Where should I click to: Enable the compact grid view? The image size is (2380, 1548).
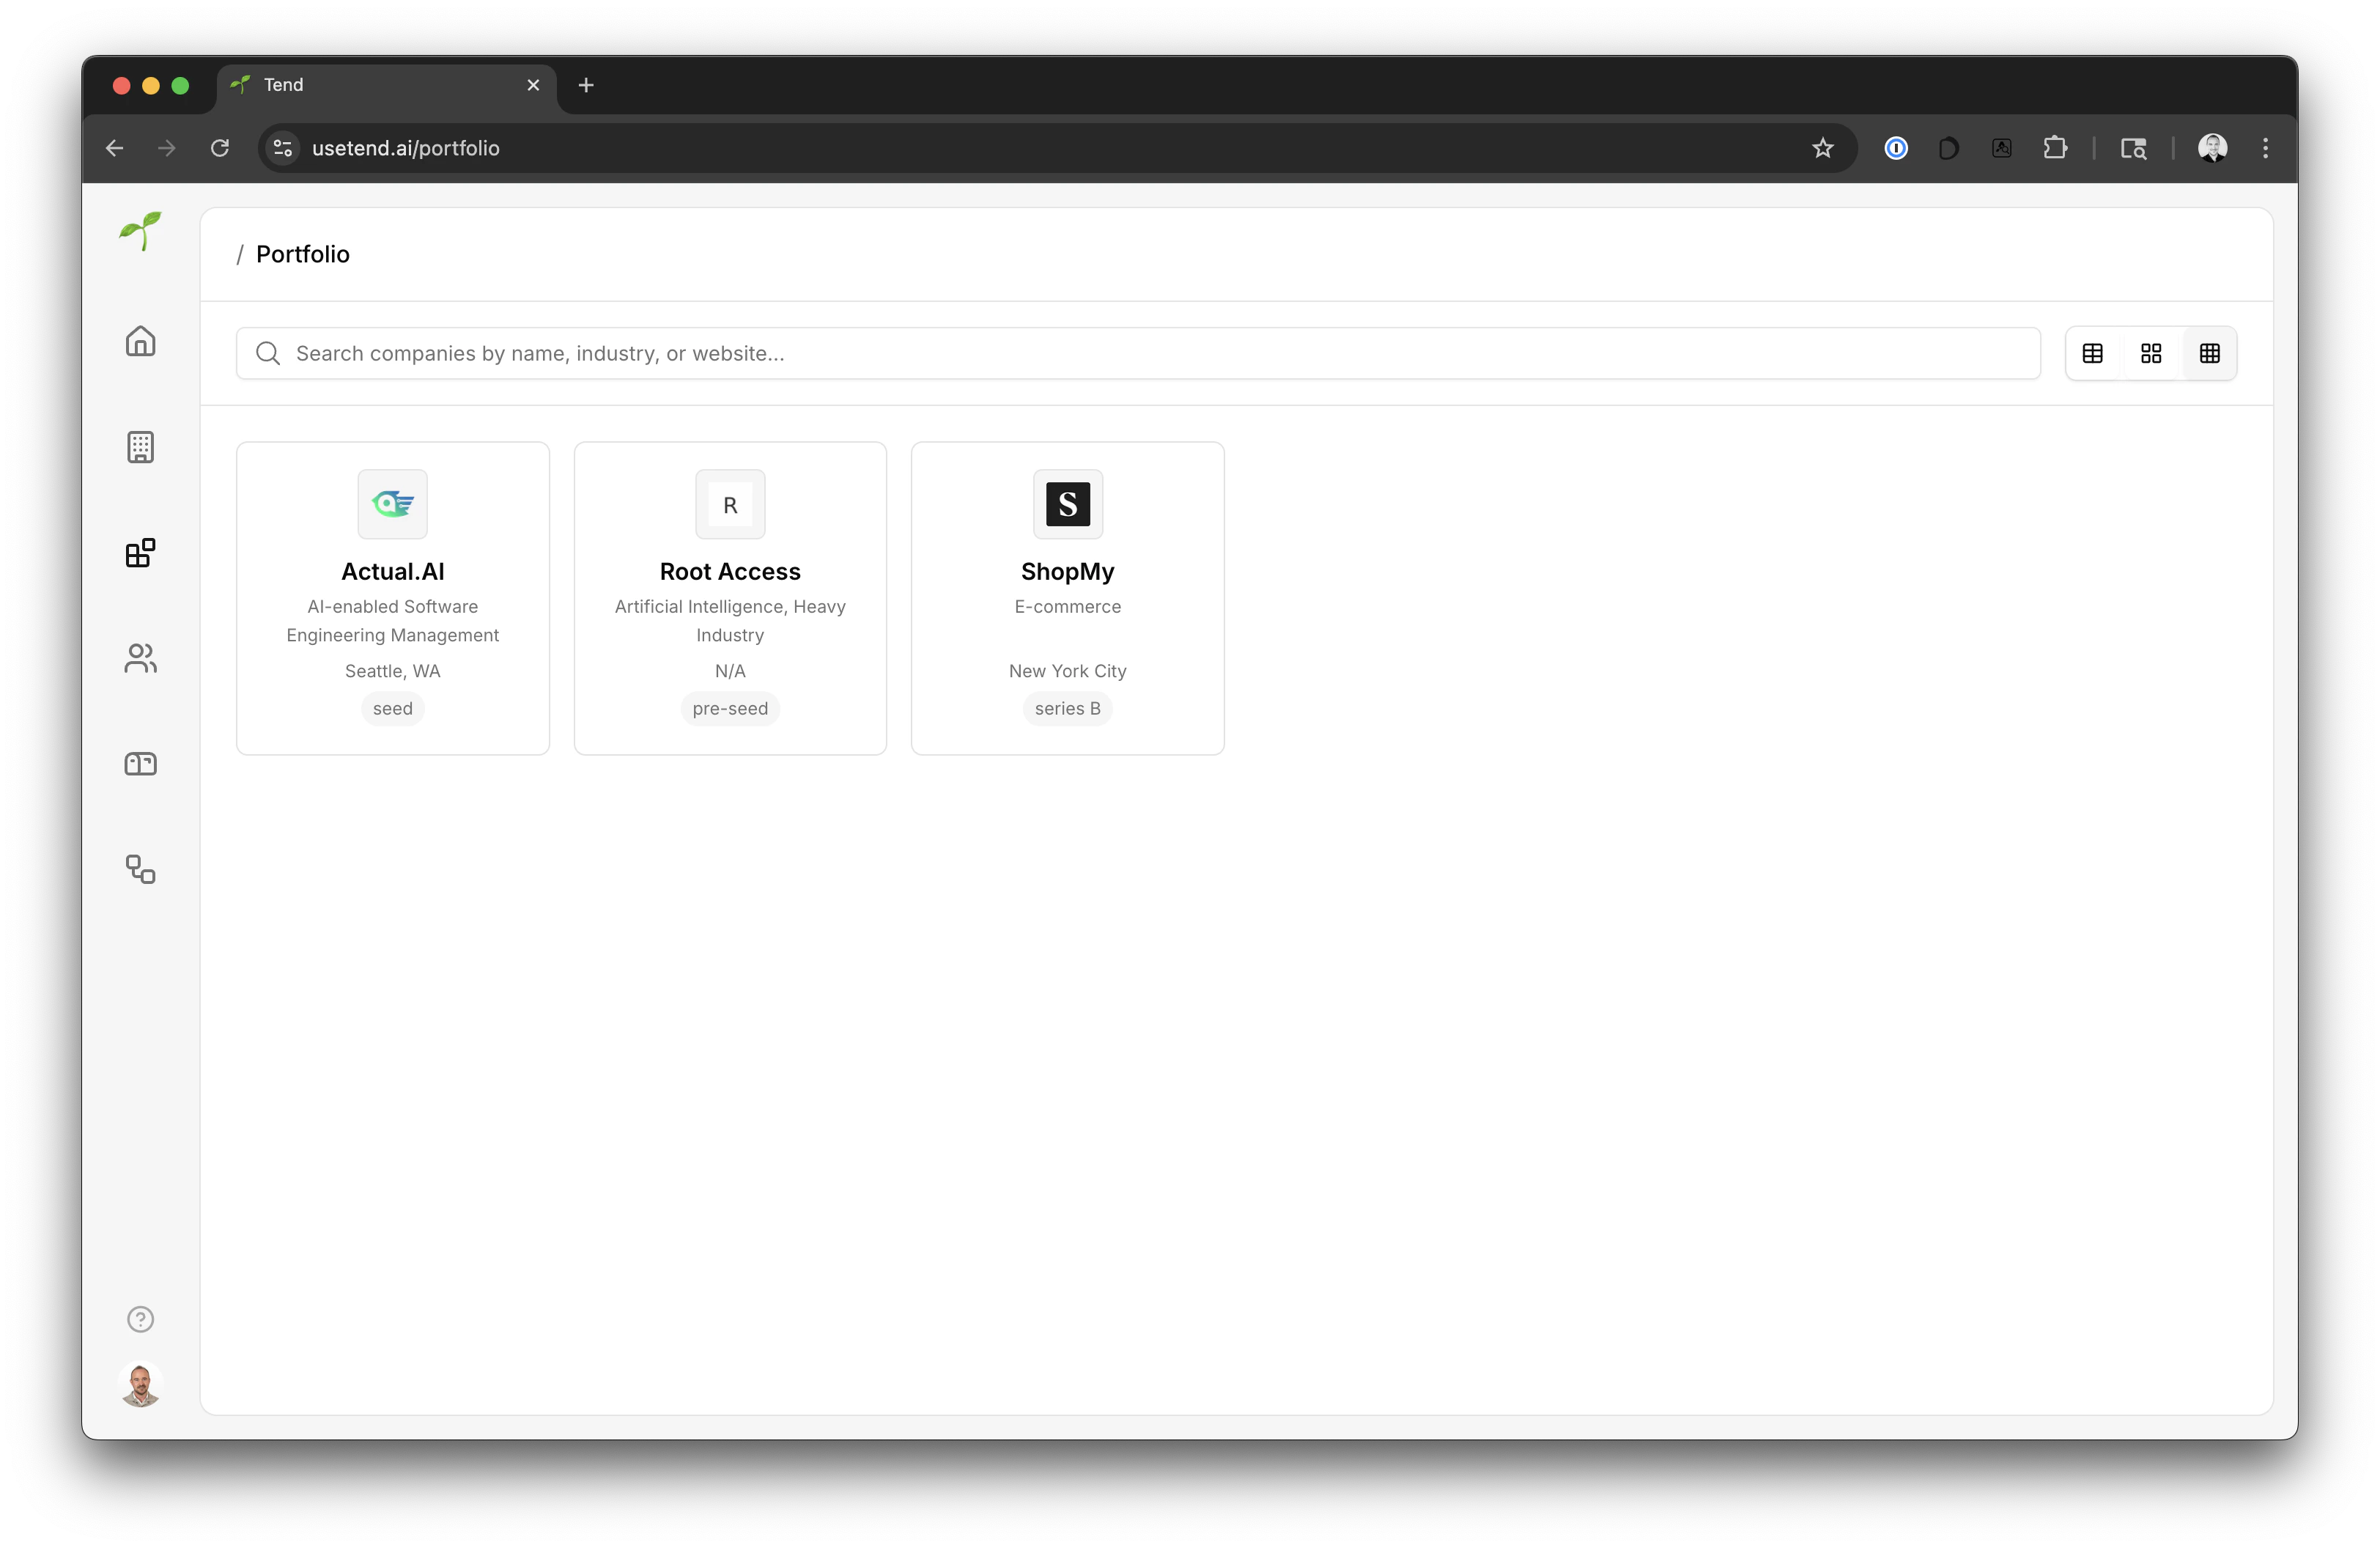(x=2209, y=353)
